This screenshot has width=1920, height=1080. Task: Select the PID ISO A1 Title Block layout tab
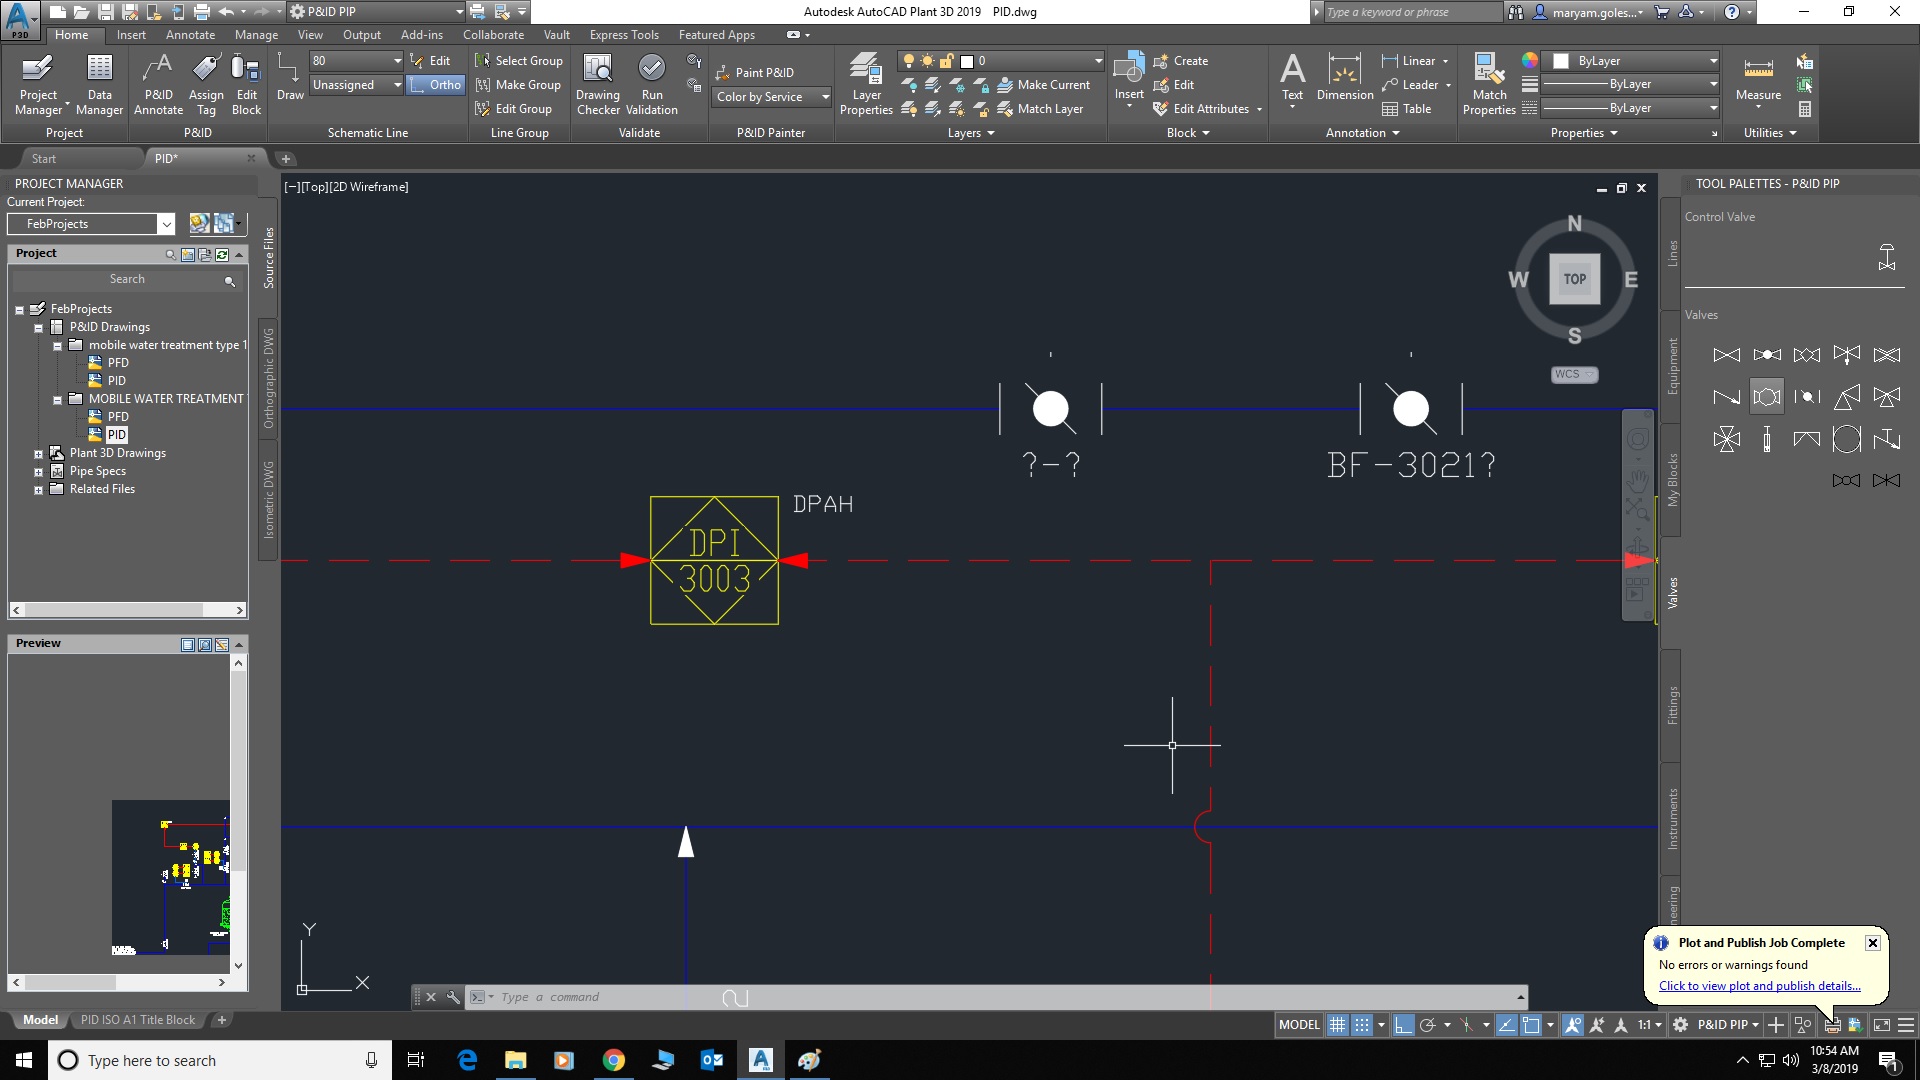click(x=138, y=1020)
